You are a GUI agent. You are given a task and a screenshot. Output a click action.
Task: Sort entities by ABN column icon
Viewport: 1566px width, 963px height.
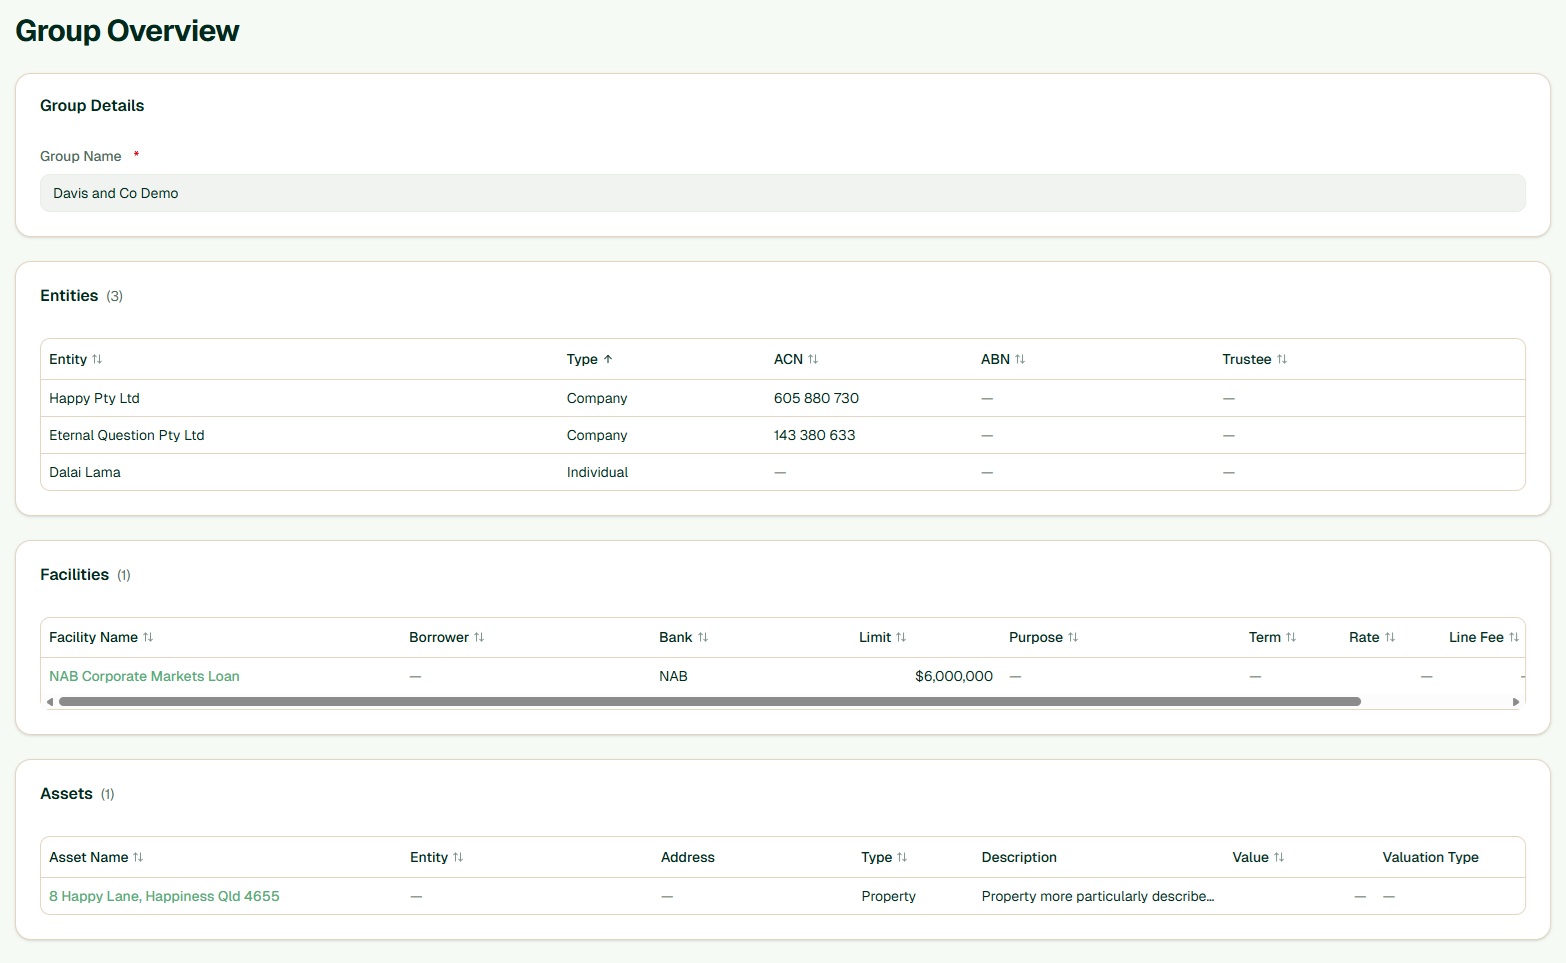(1020, 359)
